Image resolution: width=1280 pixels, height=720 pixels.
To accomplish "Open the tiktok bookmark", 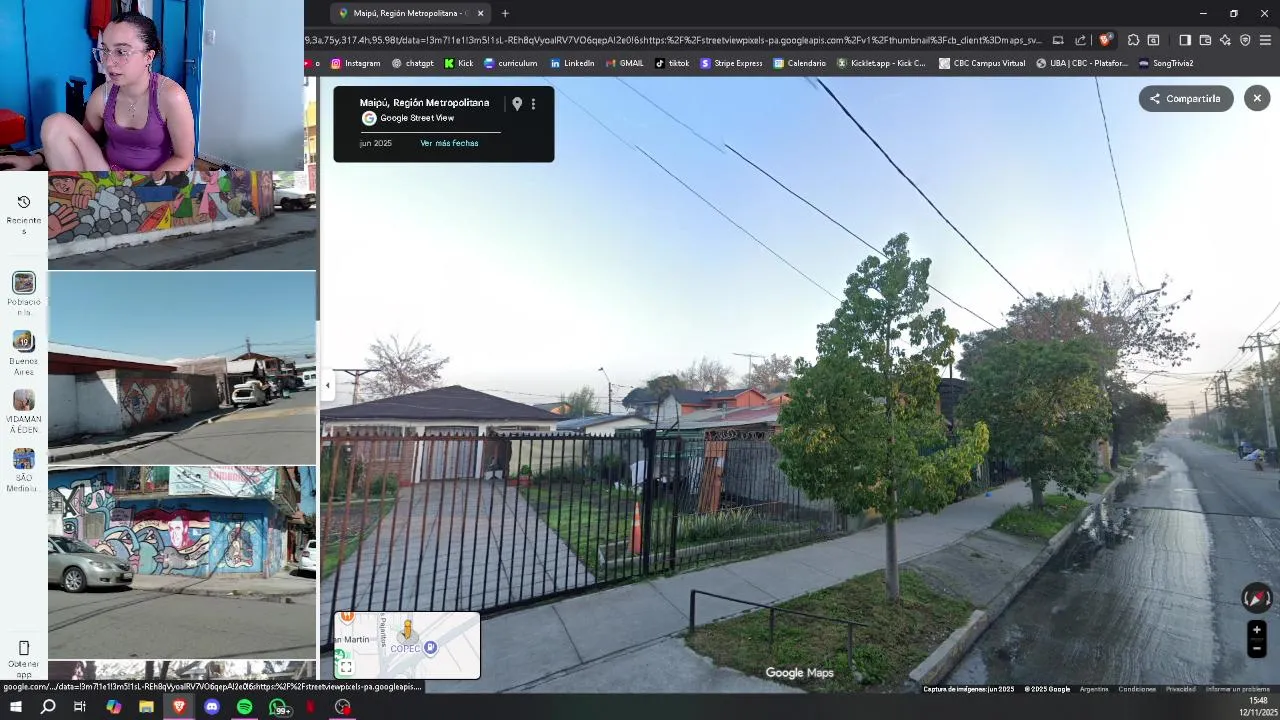I will (x=672, y=63).
